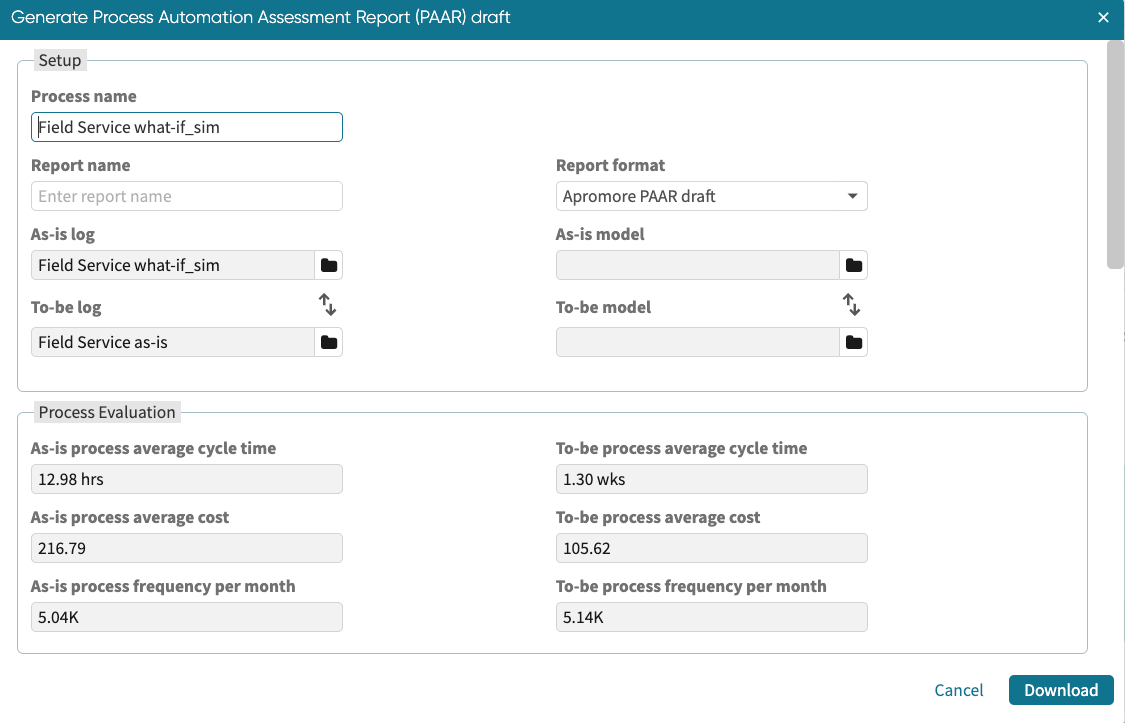Open folder browser for To-be log
Image resolution: width=1125 pixels, height=723 pixels.
coord(328,342)
